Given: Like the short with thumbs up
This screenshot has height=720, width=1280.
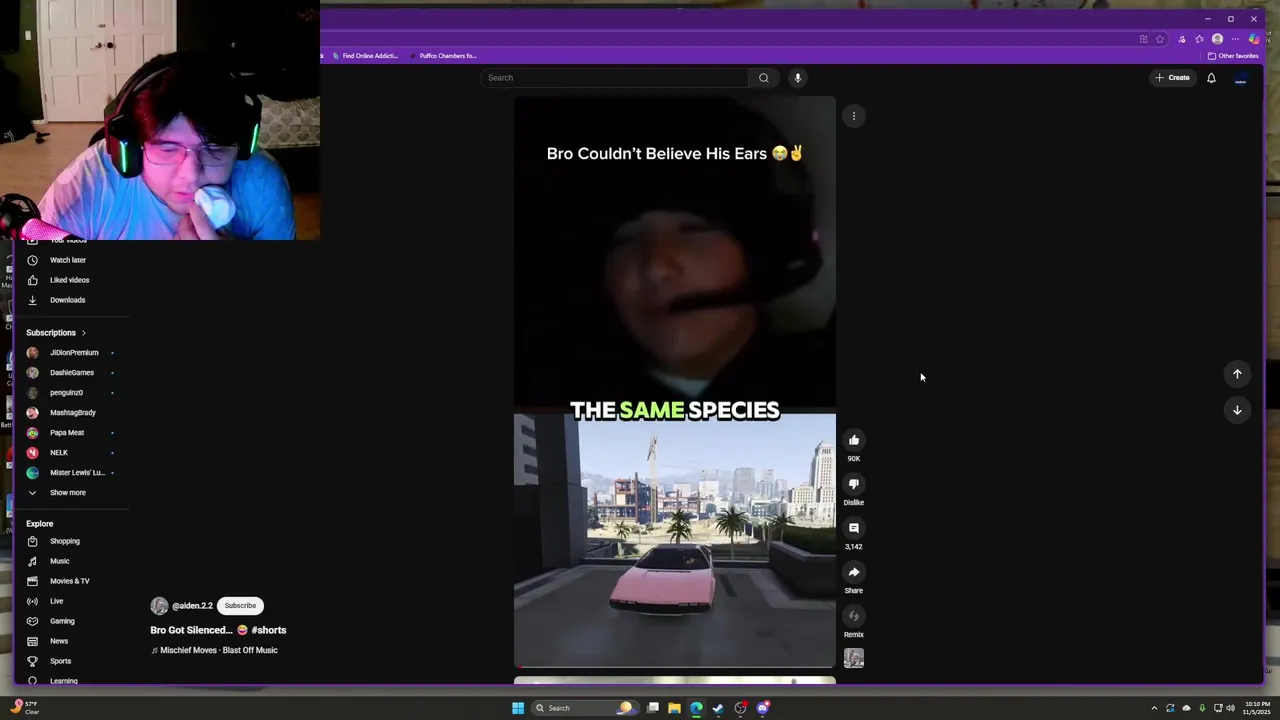Looking at the screenshot, I should pyautogui.click(x=854, y=440).
